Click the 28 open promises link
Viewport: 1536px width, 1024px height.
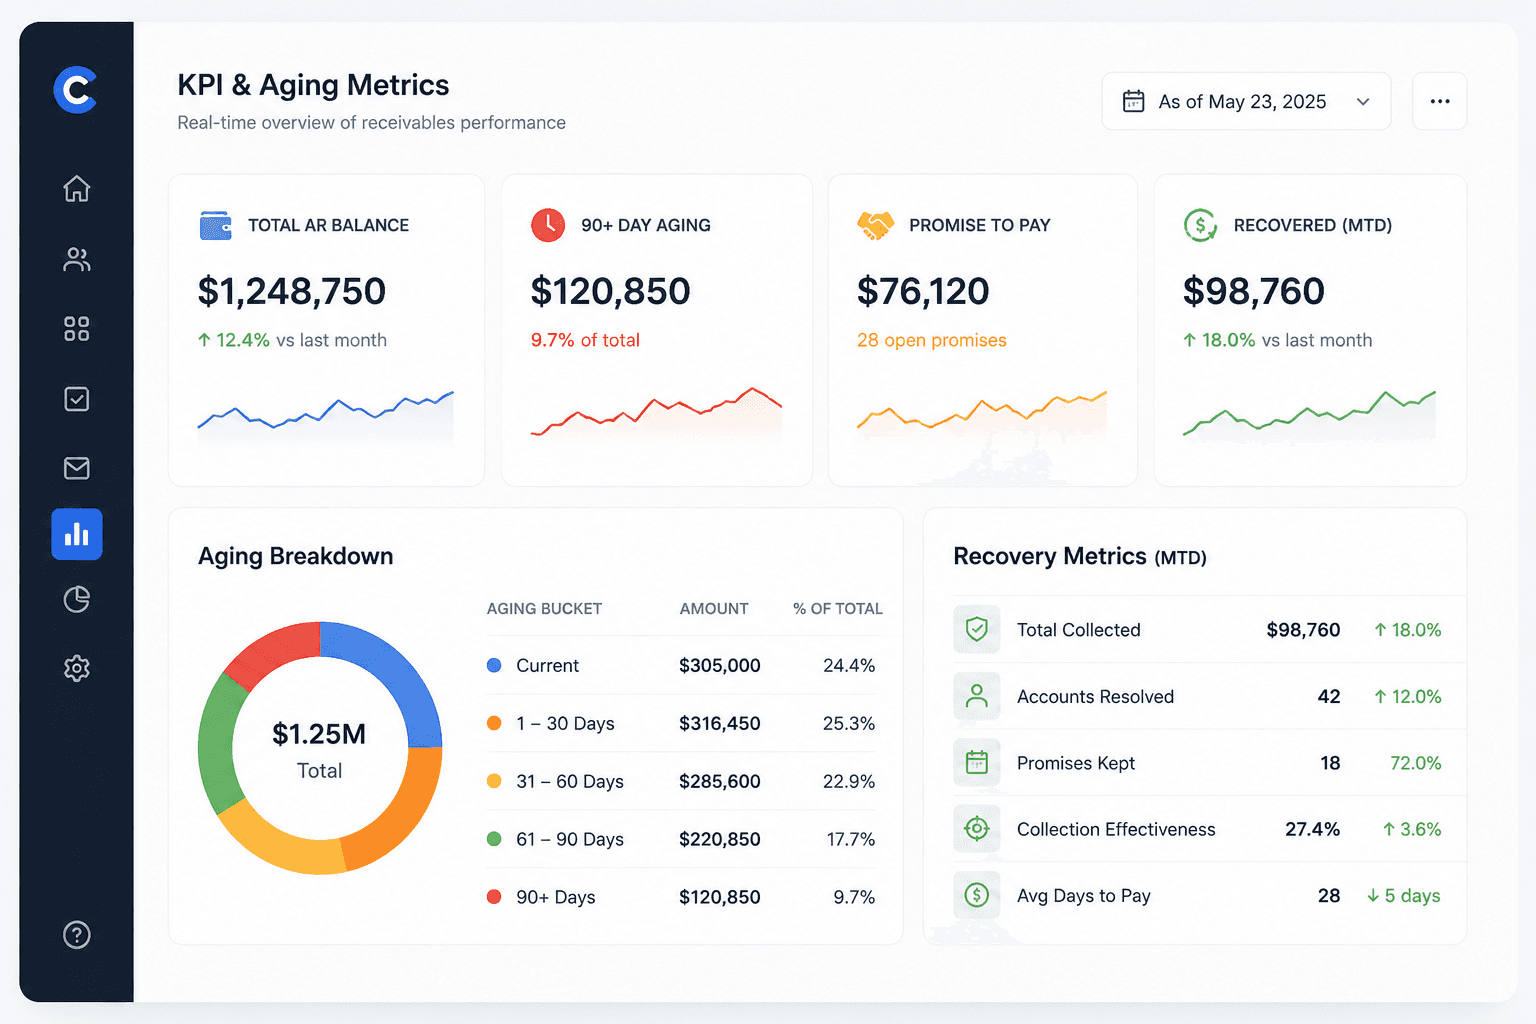tap(932, 340)
